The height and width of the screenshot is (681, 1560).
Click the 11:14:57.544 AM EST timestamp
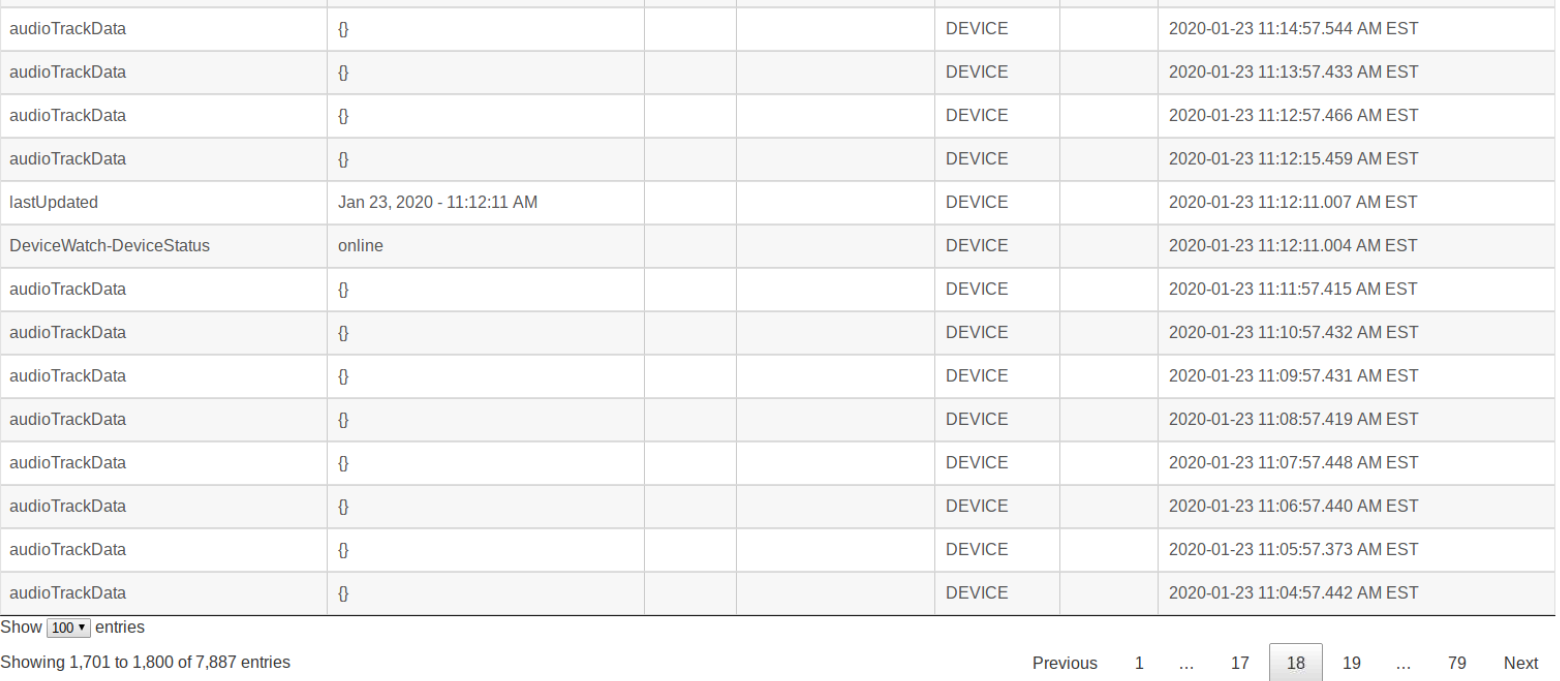(1293, 29)
